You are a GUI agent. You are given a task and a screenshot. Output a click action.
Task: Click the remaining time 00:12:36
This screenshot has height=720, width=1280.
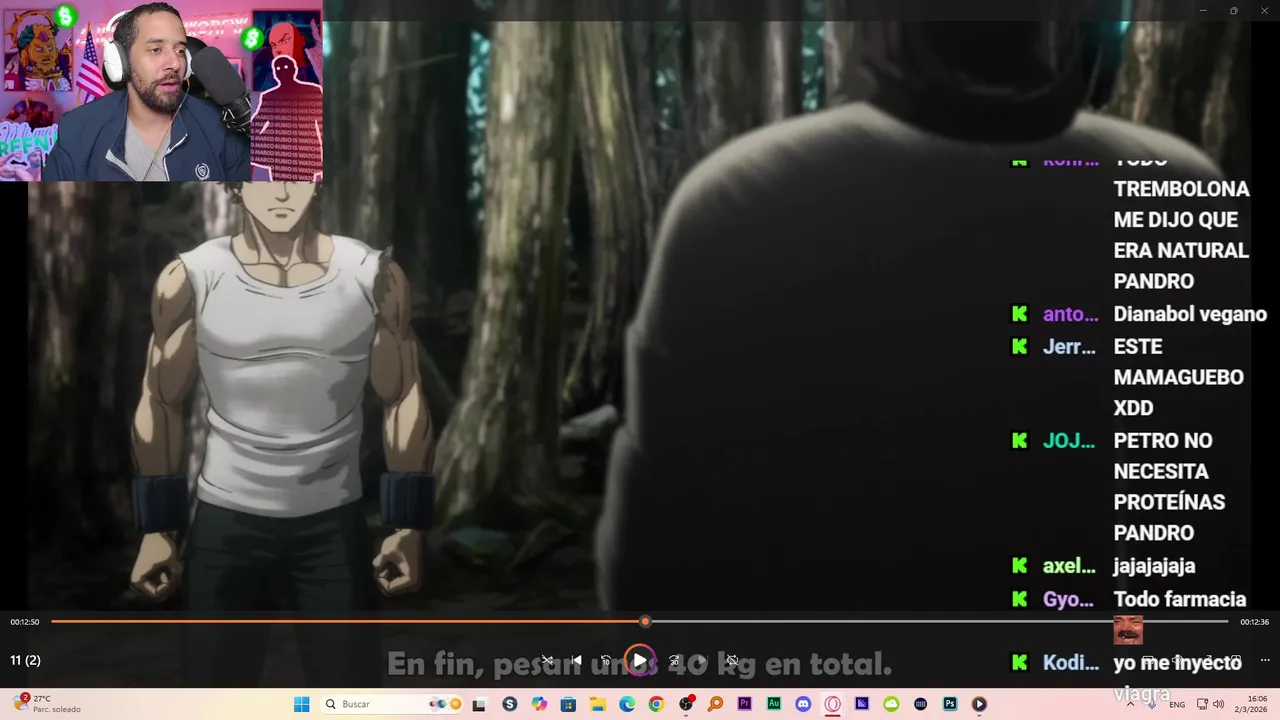click(1254, 622)
